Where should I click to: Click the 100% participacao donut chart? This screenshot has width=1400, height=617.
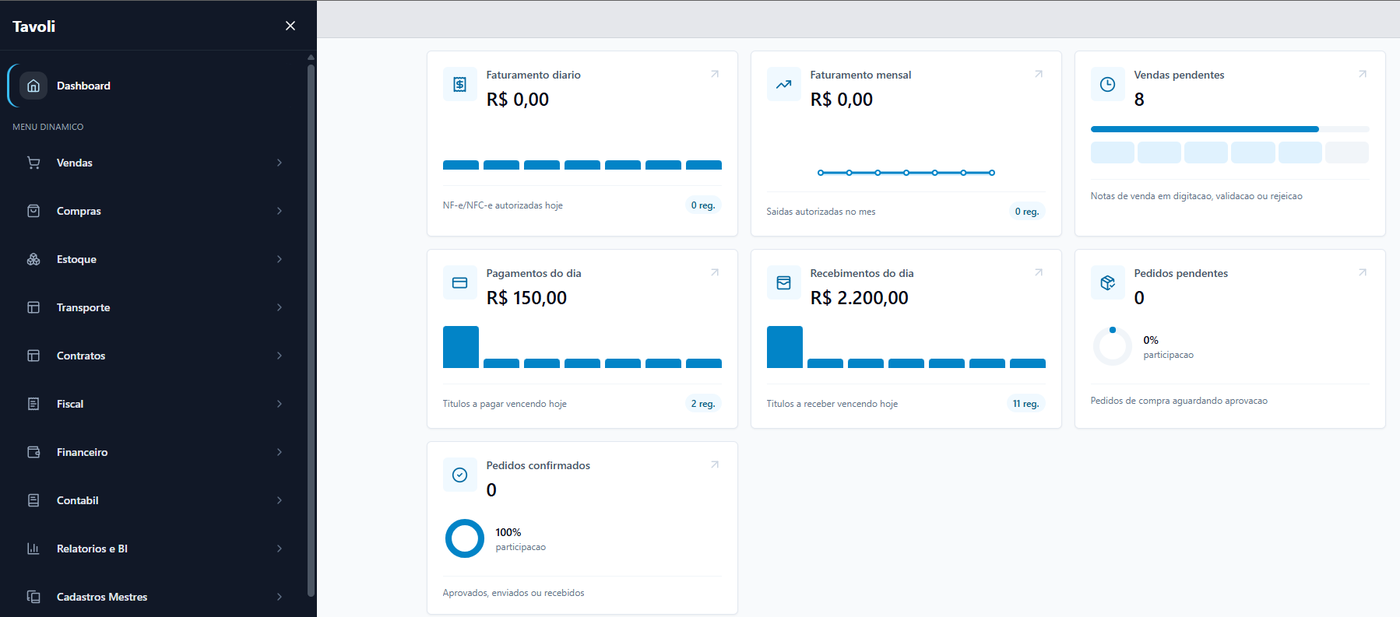tap(464, 538)
